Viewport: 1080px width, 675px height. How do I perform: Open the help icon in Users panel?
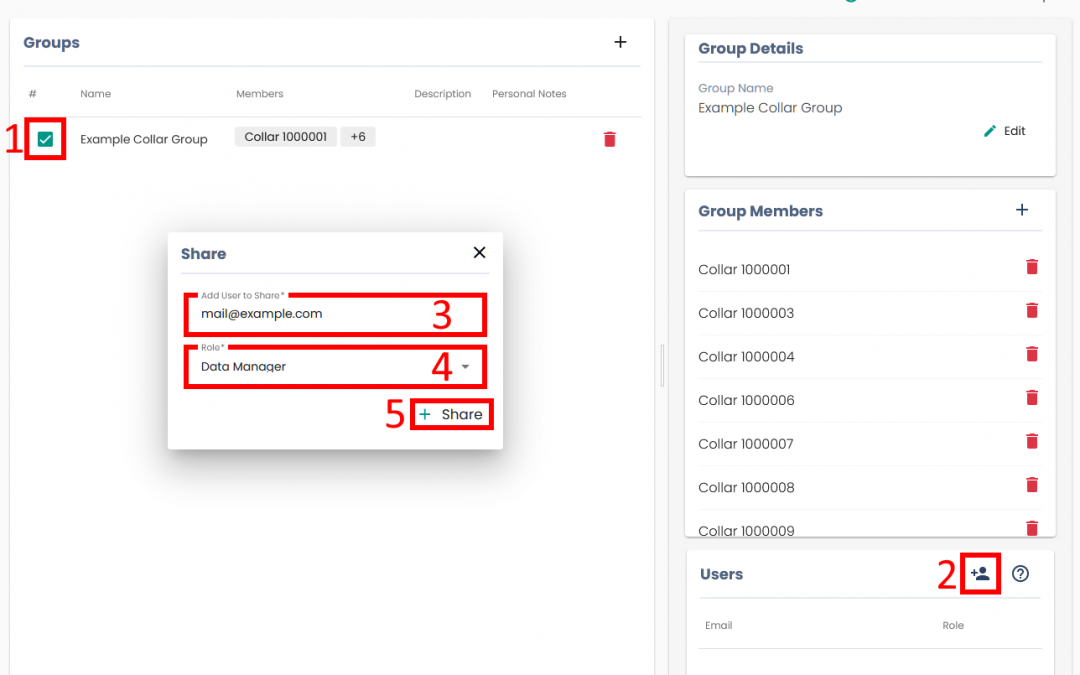1020,574
